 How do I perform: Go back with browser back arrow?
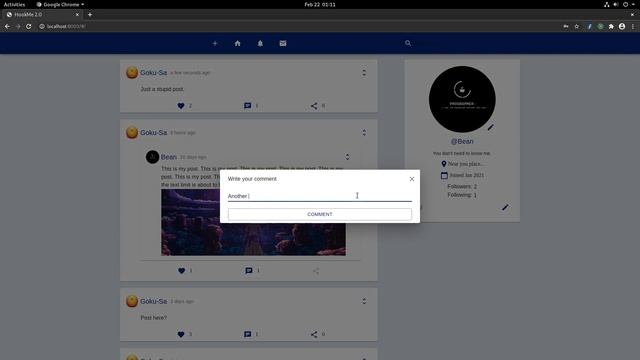[7, 26]
